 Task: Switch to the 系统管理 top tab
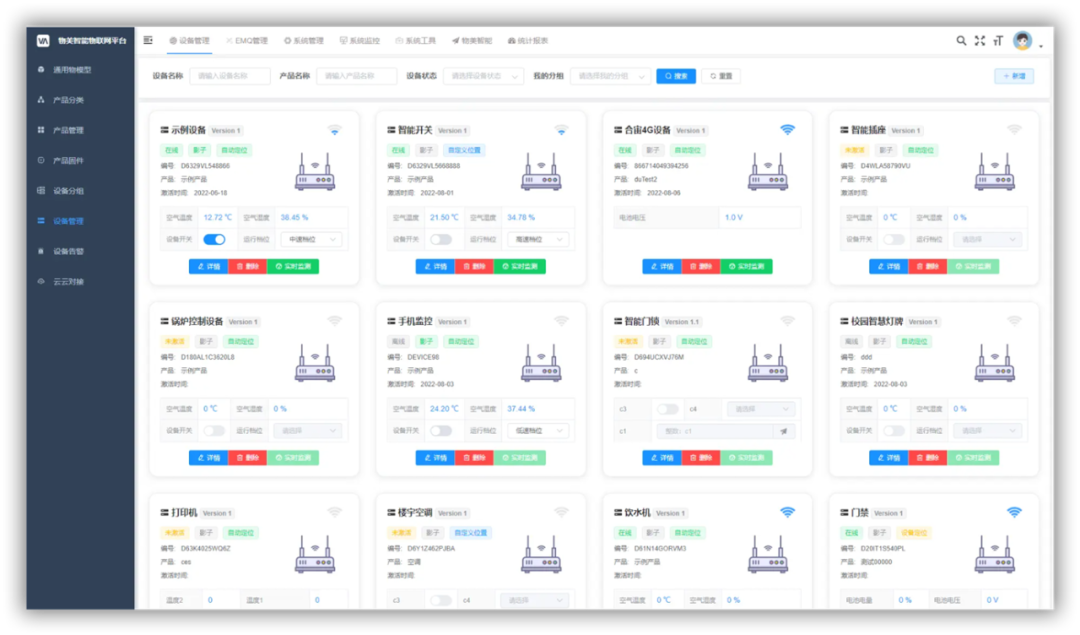point(304,41)
